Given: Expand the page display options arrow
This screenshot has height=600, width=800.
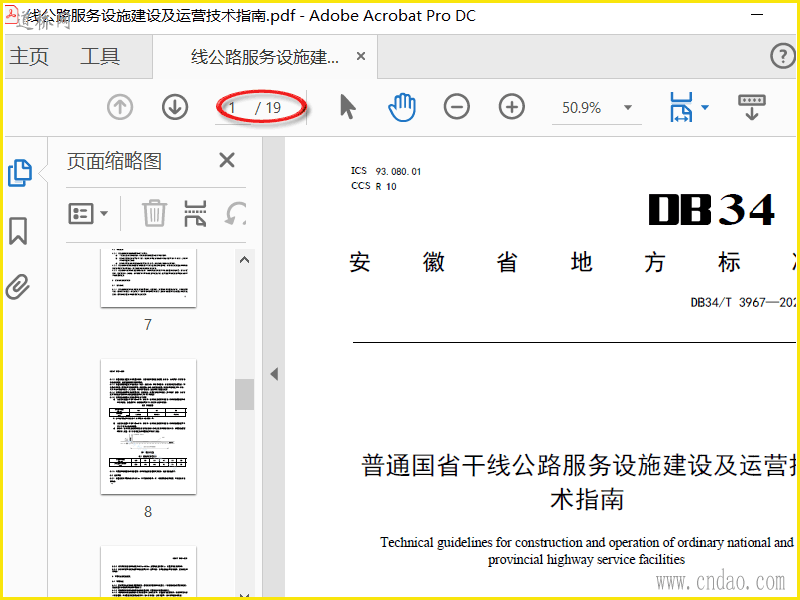Looking at the screenshot, I should click(705, 107).
